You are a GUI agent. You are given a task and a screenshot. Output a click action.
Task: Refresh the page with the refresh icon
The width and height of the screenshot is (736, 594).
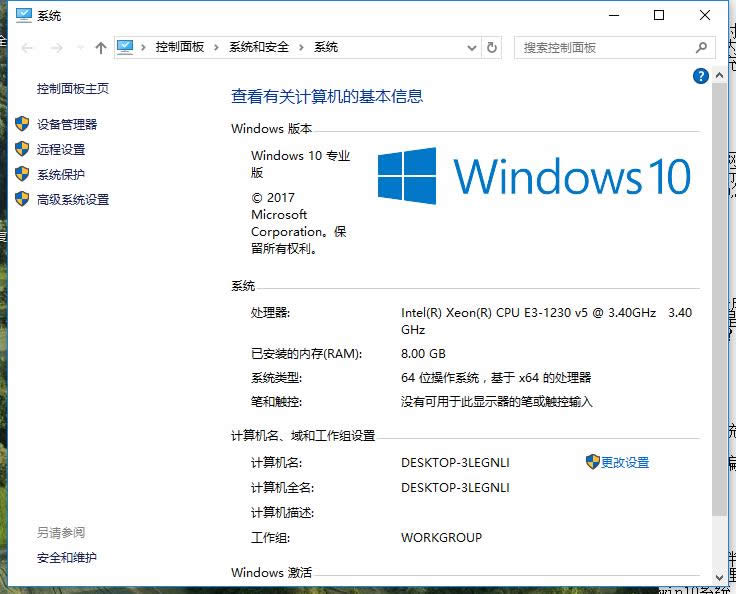click(491, 47)
